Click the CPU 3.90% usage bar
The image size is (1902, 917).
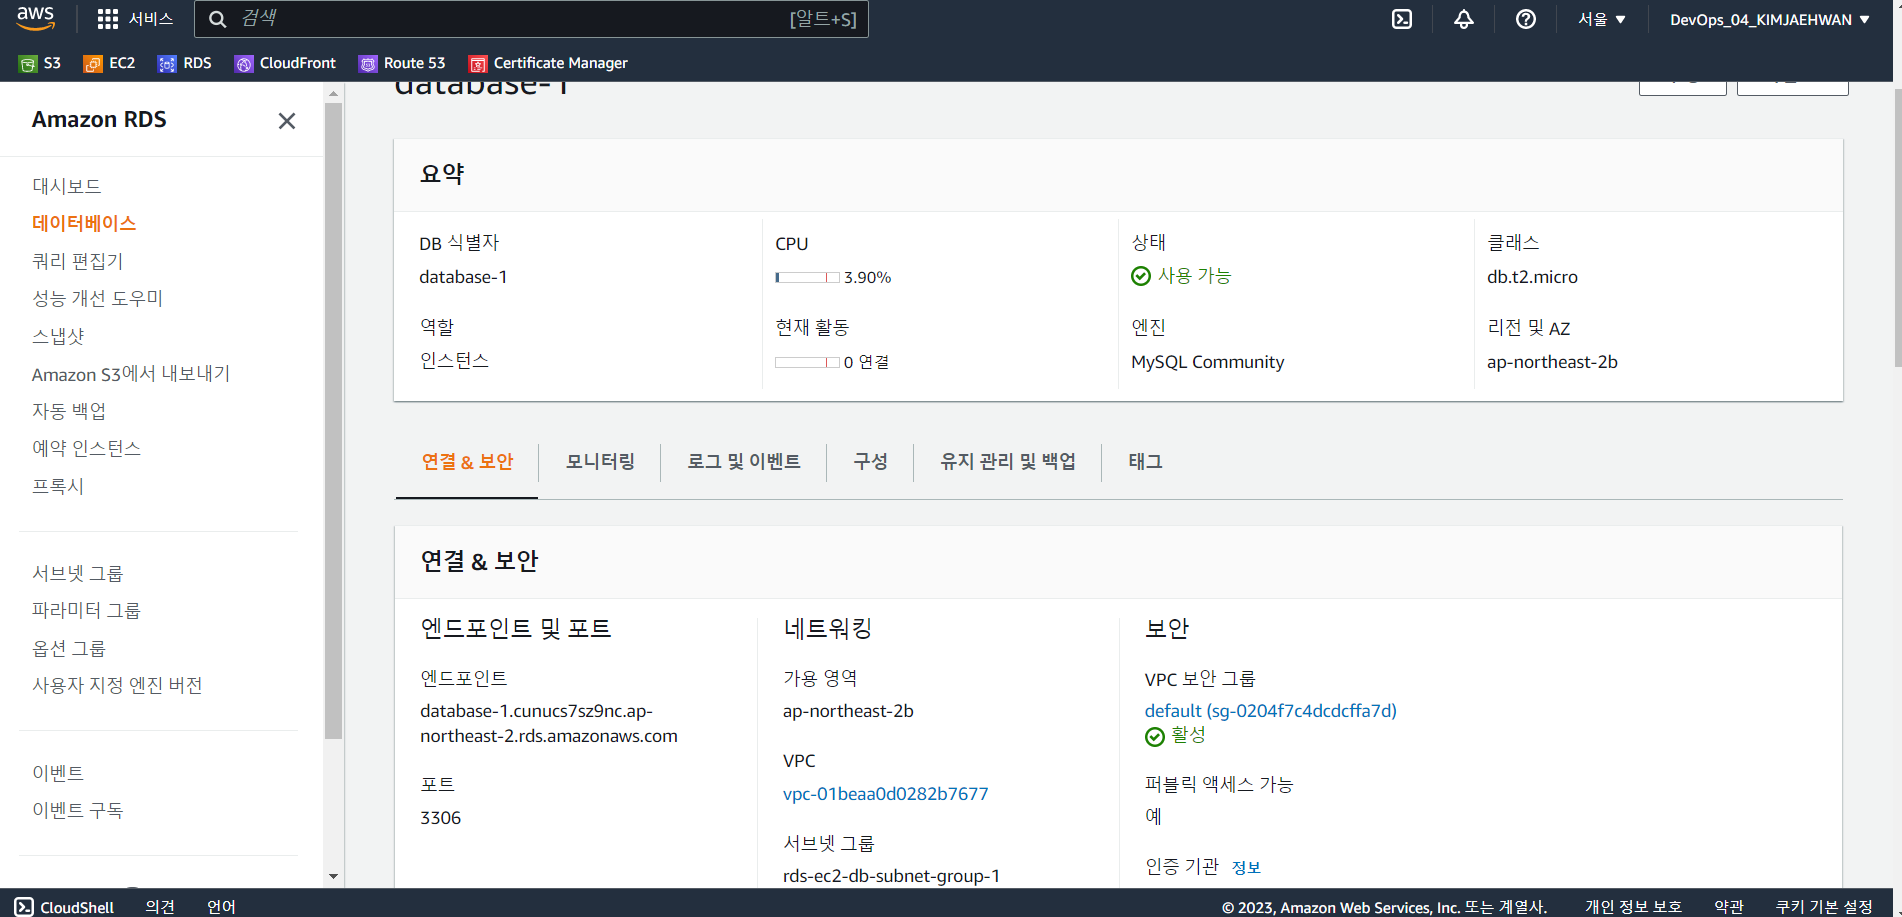pyautogui.click(x=807, y=277)
